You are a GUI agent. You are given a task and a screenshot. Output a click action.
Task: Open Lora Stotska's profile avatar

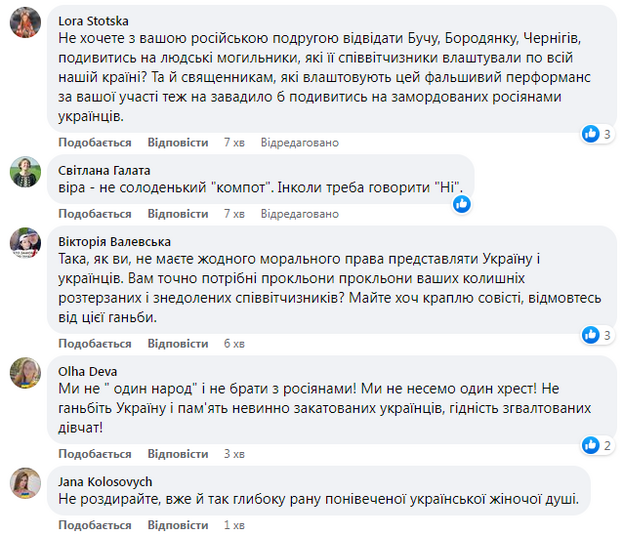[x=25, y=22]
